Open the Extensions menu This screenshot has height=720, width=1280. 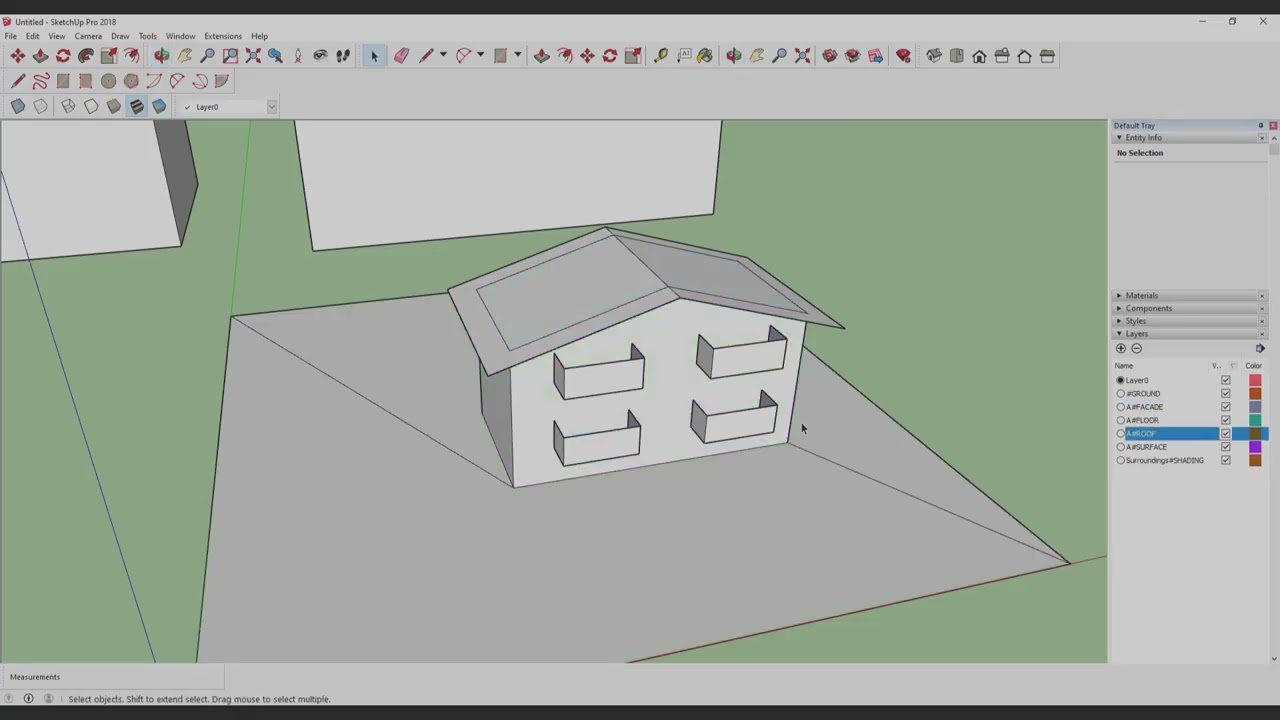(x=223, y=36)
